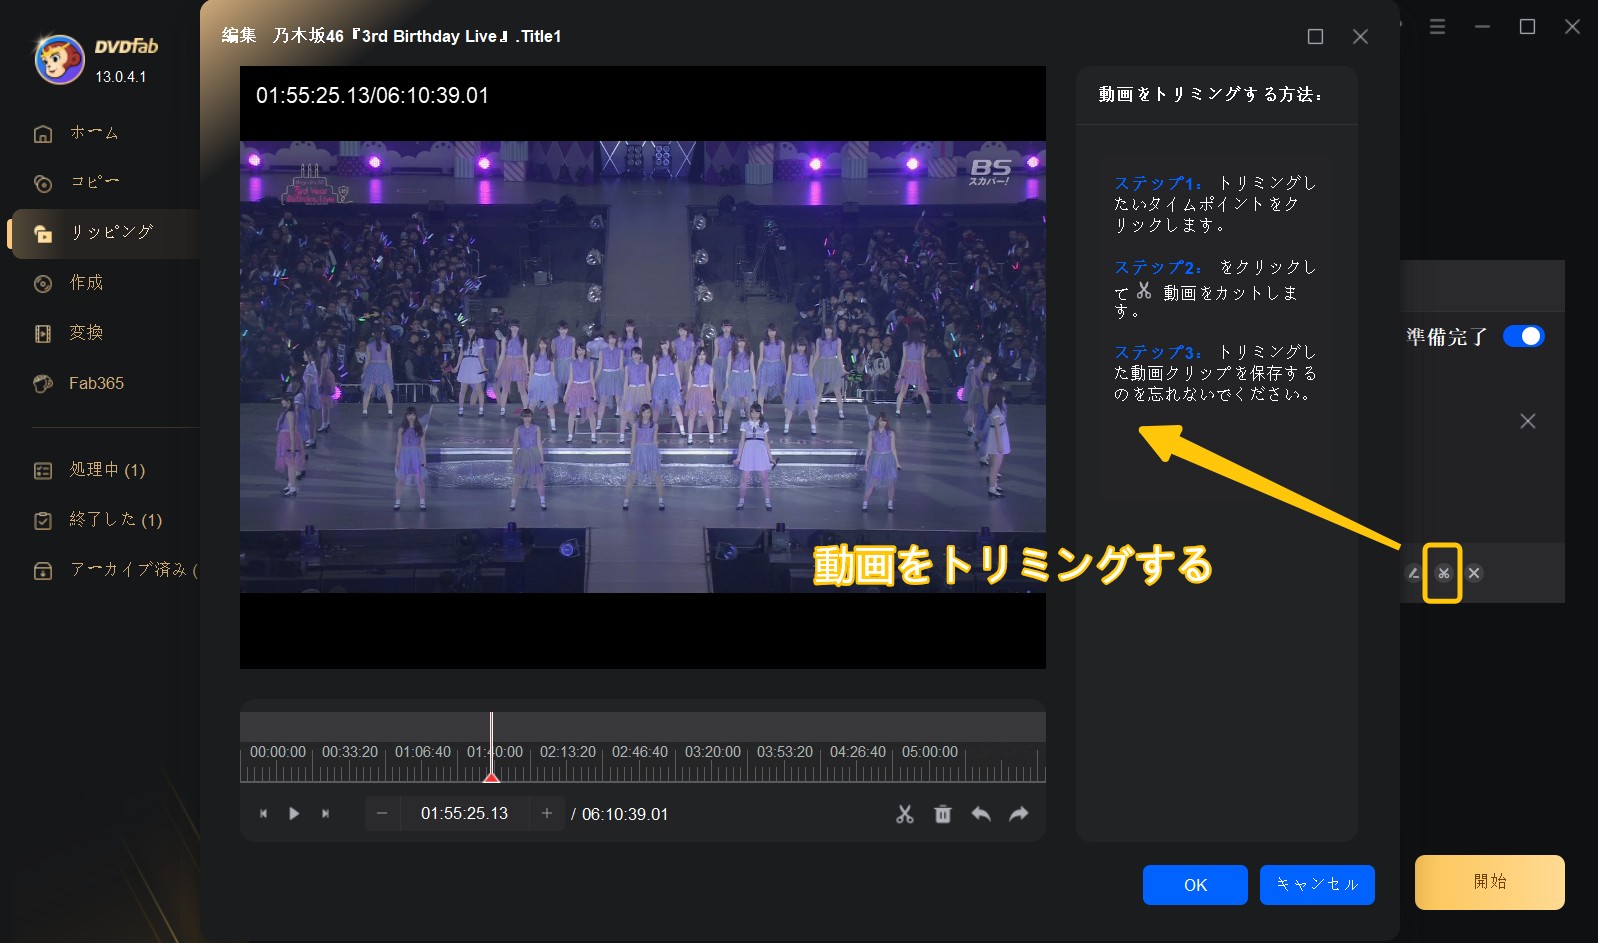Confirm the trim with OK button
The height and width of the screenshot is (943, 1598).
pyautogui.click(x=1195, y=885)
